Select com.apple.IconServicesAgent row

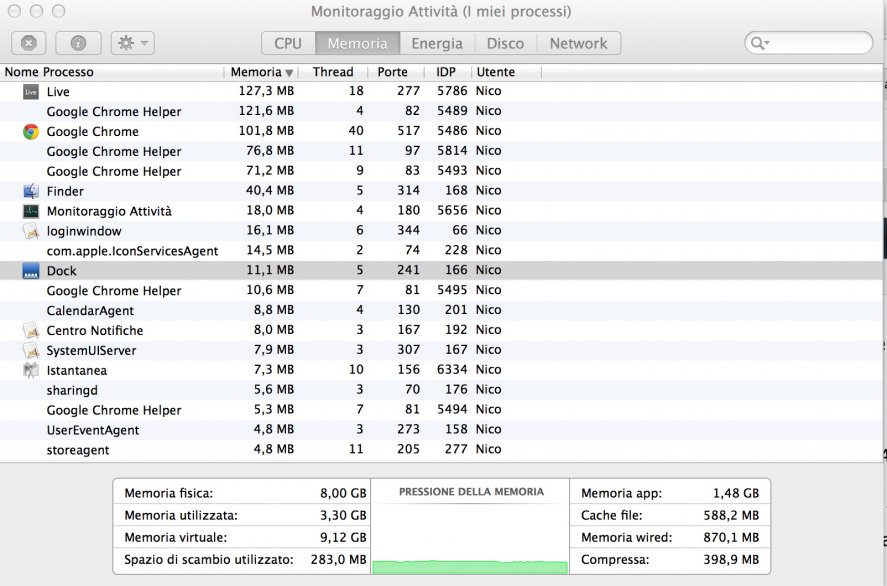click(441, 251)
